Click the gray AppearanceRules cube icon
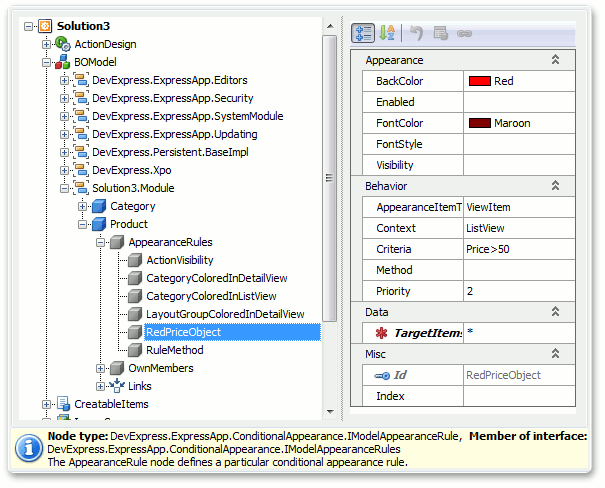Viewport: 605px width, 488px height. click(117, 242)
